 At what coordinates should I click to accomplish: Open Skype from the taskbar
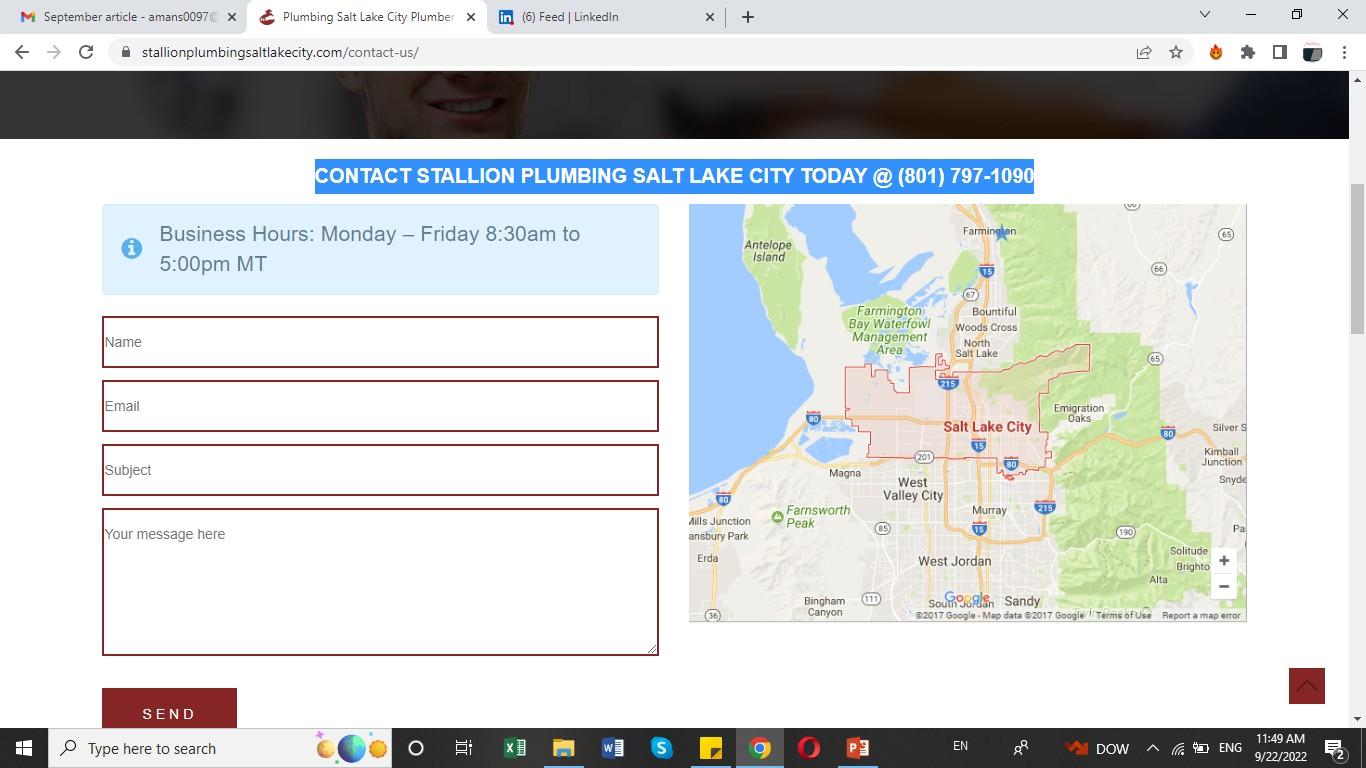point(661,748)
